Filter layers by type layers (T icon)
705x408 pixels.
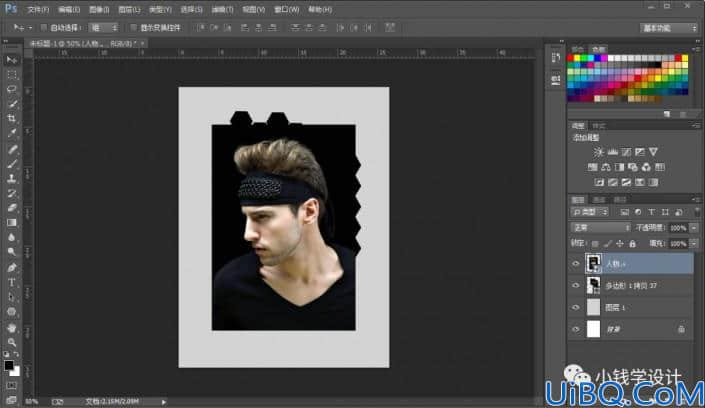pos(651,212)
